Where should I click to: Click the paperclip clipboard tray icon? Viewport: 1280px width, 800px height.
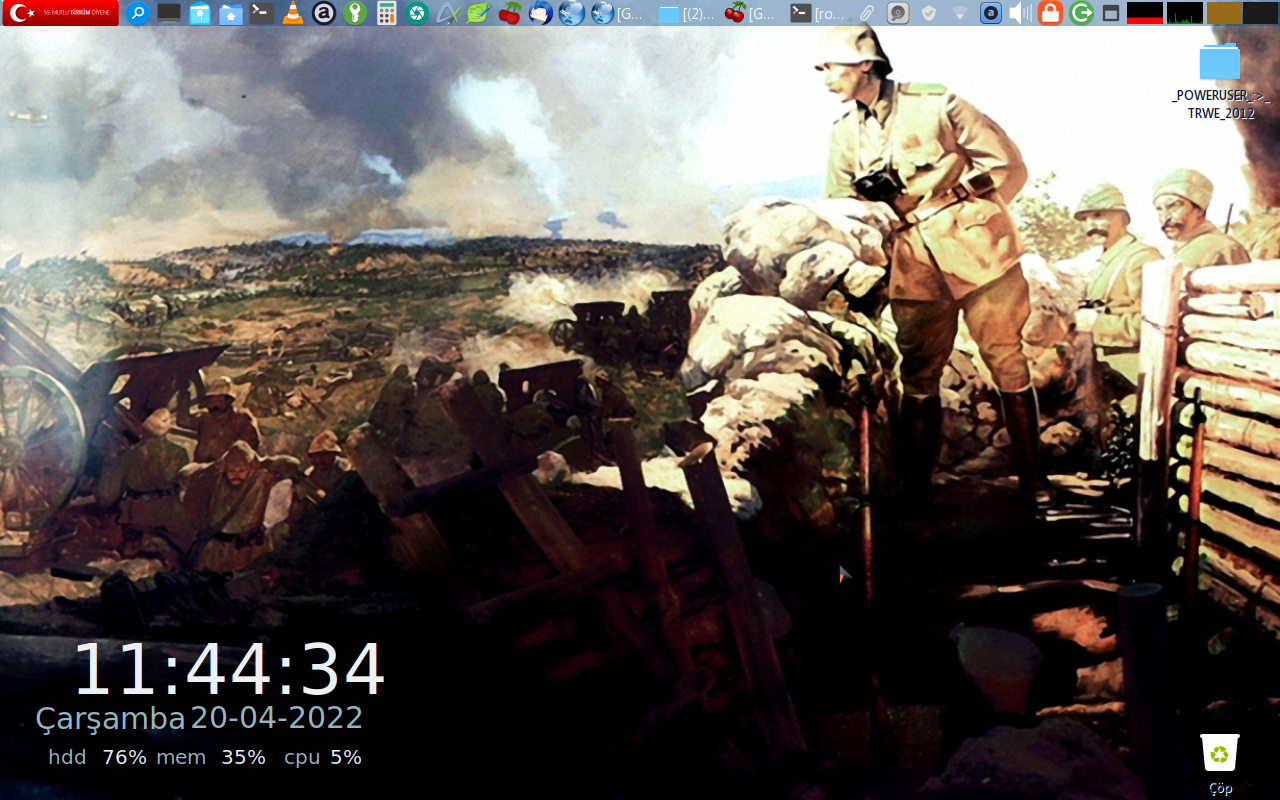coord(867,13)
